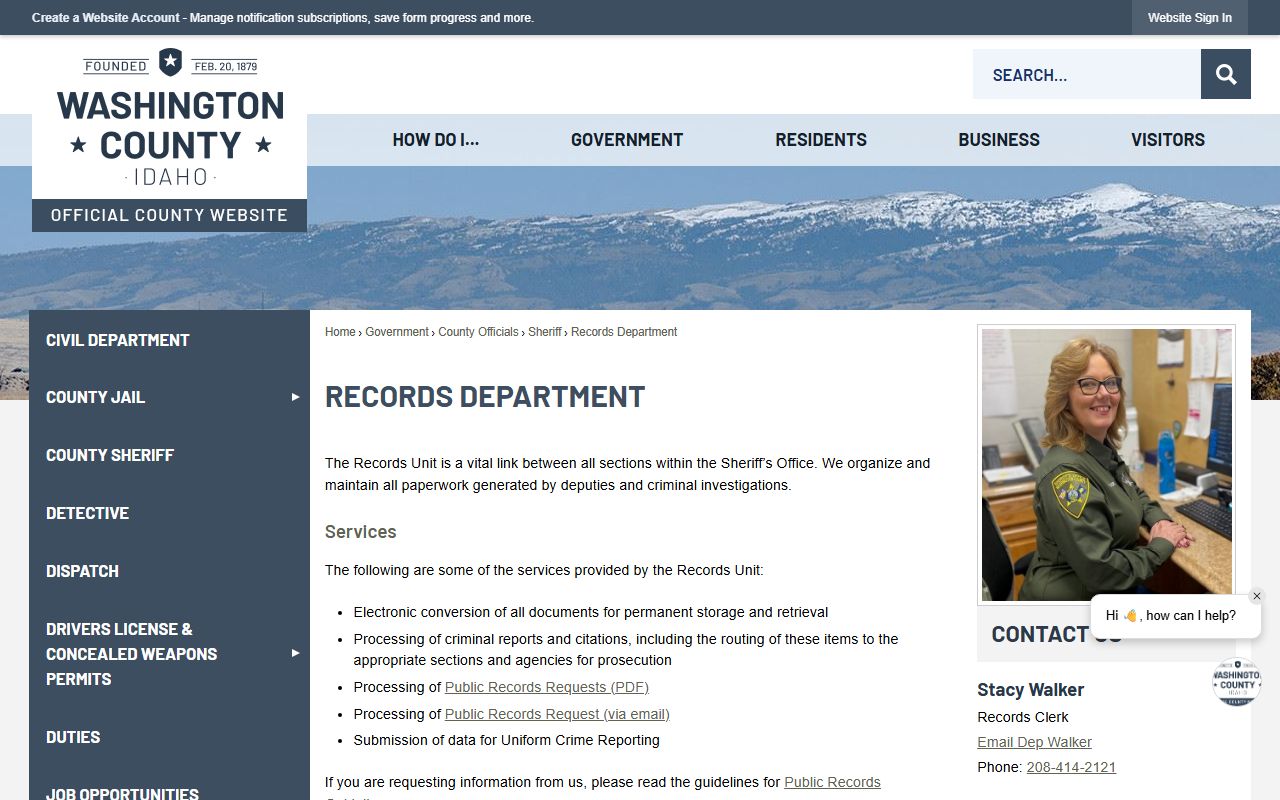Open Duties sidebar link
Viewport: 1280px width, 800px height.
pos(73,737)
